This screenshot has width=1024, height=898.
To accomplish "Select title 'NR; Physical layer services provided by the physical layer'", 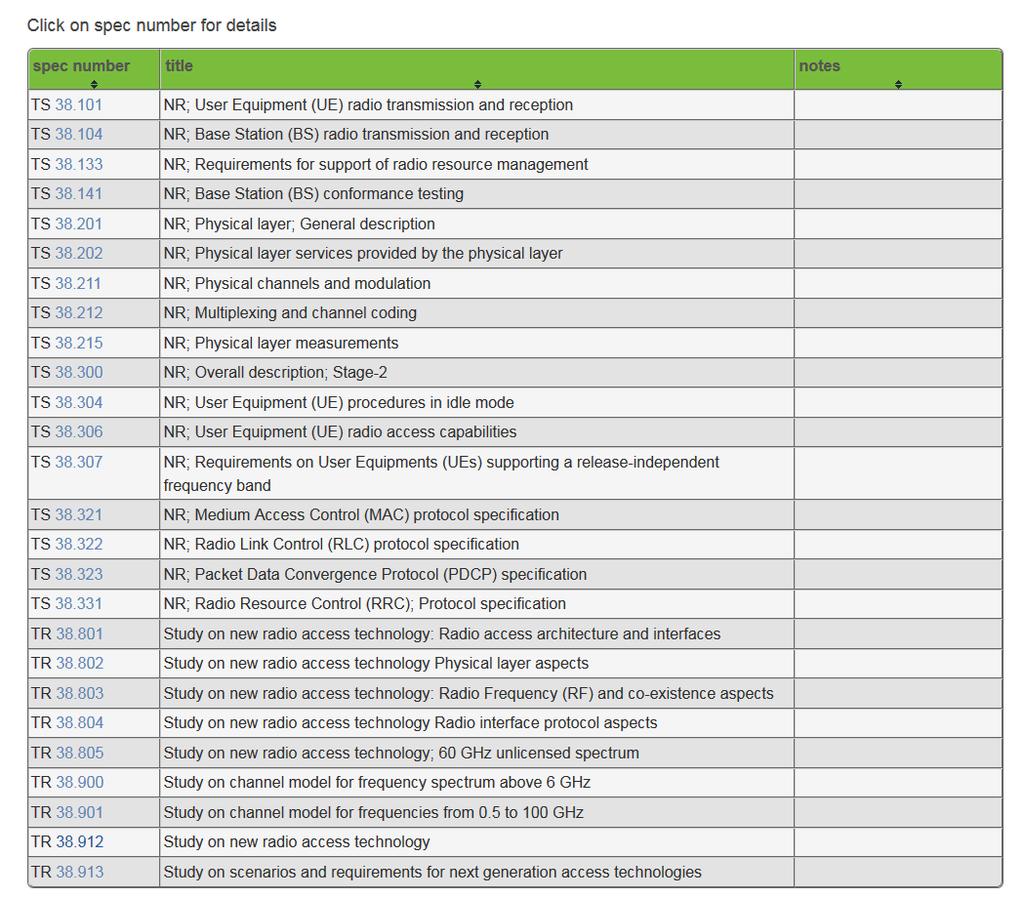I will [x=363, y=253].
